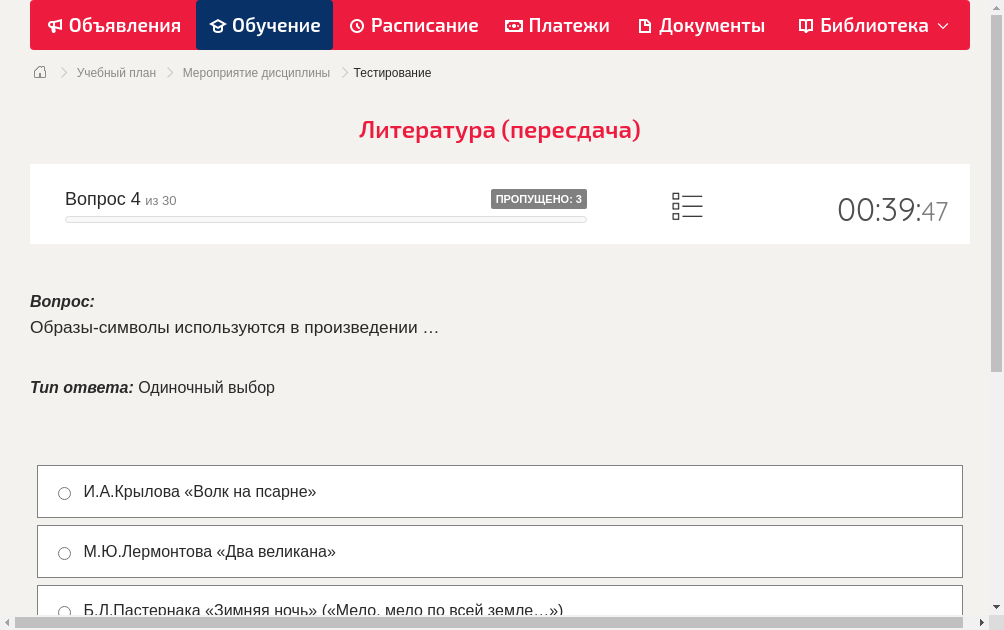Open the home icon in the breadcrumb
Viewport: 1004px width, 630px height.
click(x=39, y=72)
